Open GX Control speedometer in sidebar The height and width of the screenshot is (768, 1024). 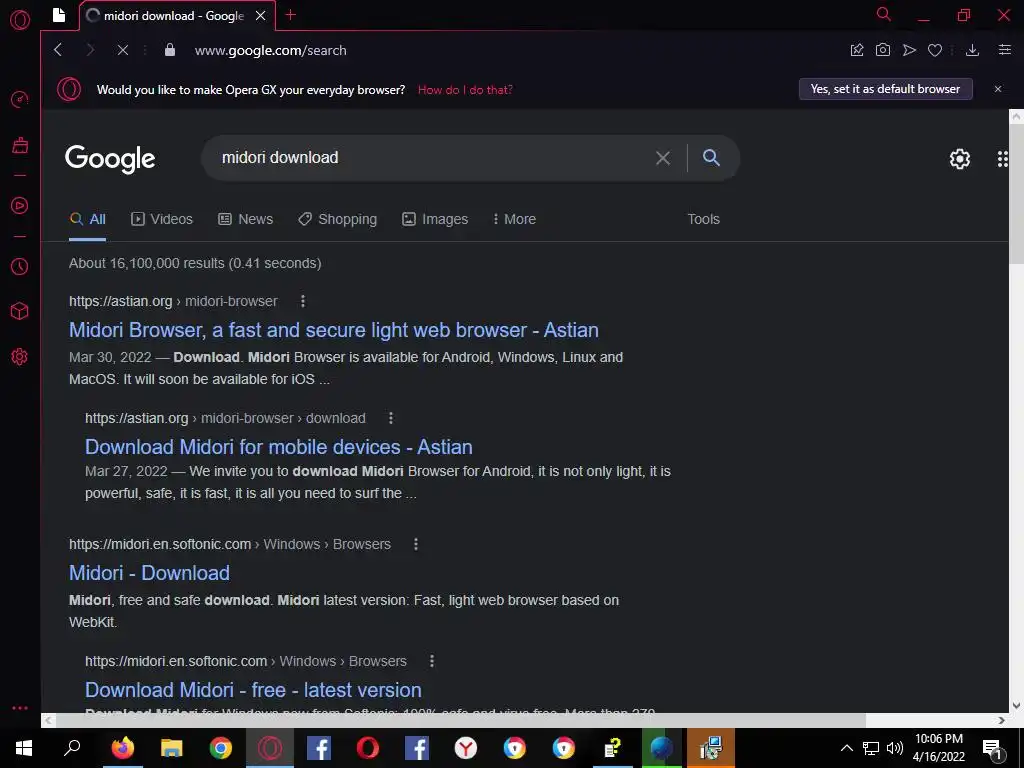(x=20, y=100)
